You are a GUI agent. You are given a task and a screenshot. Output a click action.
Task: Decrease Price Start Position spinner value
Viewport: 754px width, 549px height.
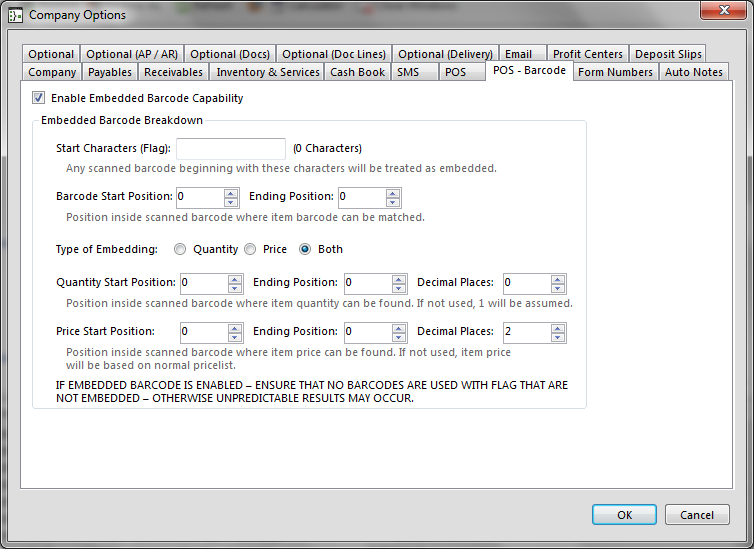click(235, 336)
